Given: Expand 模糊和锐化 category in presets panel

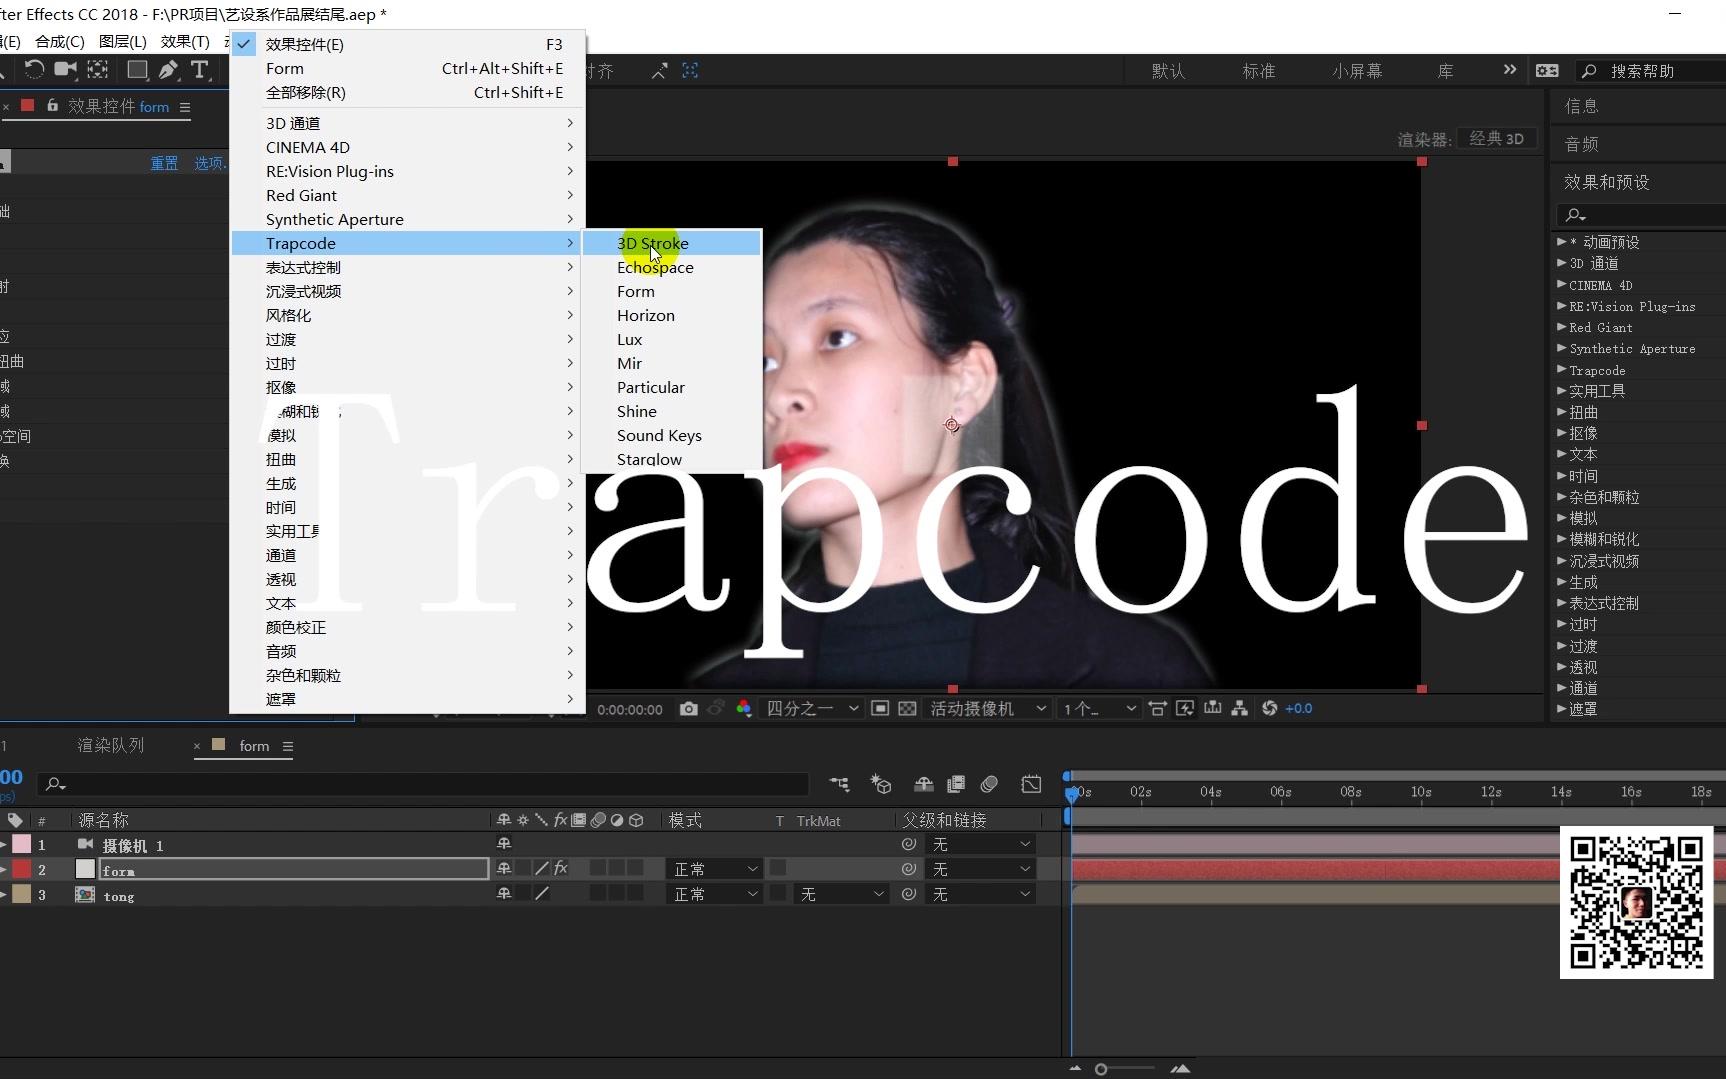Looking at the screenshot, I should [1561, 539].
